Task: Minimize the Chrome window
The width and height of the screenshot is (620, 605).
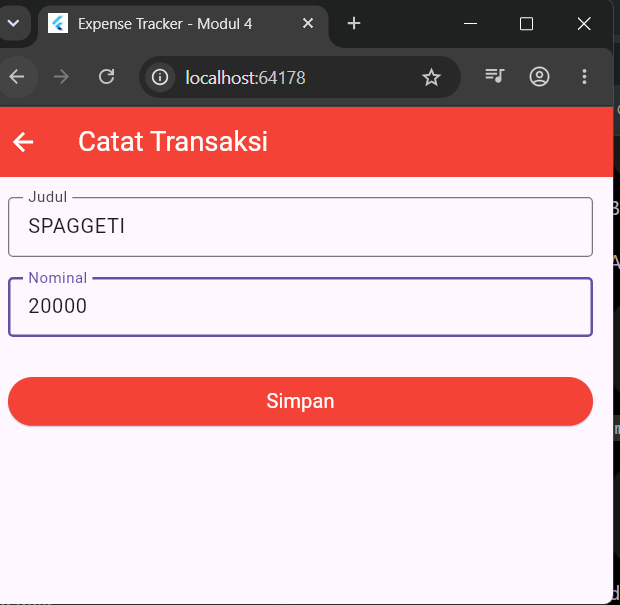Action: 470,24
